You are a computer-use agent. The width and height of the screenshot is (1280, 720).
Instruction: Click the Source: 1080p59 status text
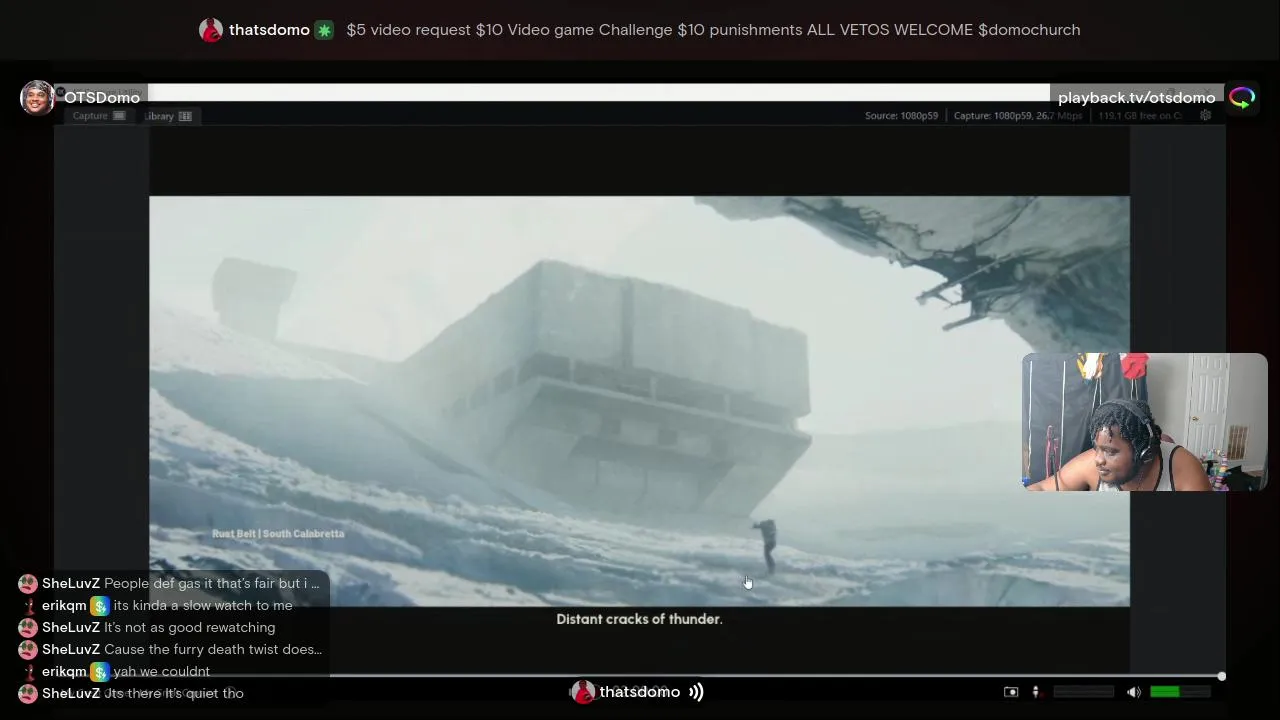(901, 116)
